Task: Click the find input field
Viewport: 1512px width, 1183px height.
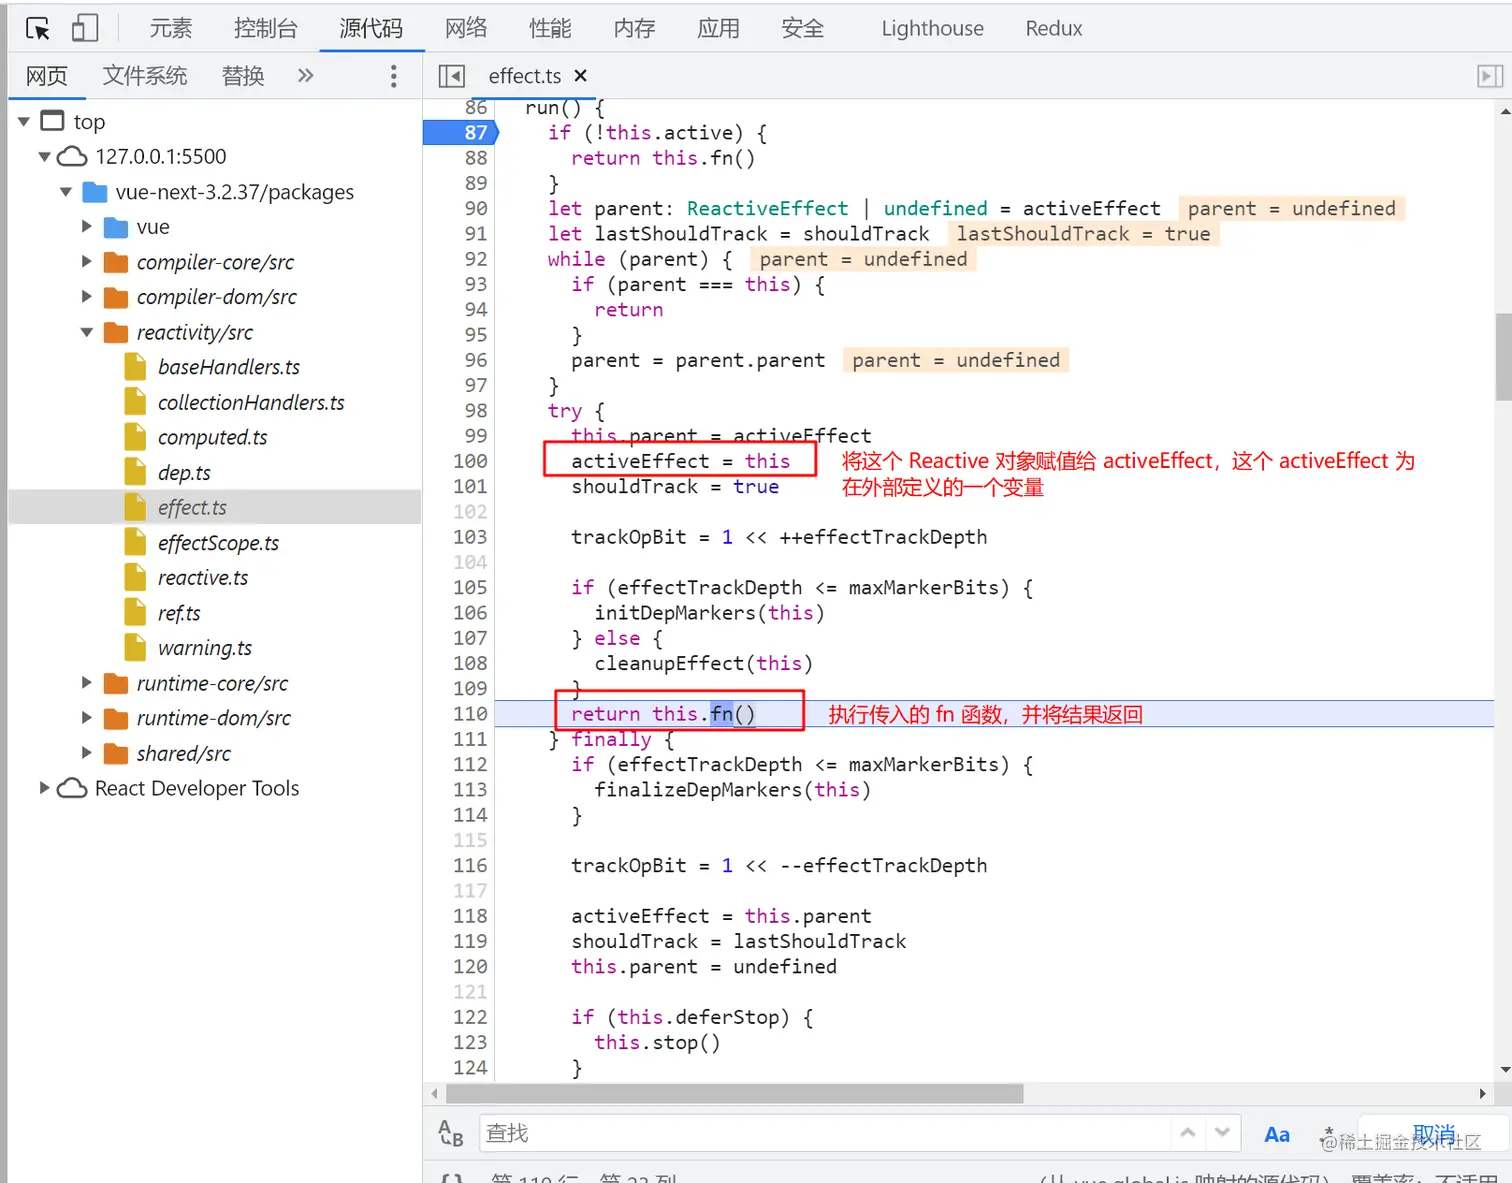Action: point(825,1133)
